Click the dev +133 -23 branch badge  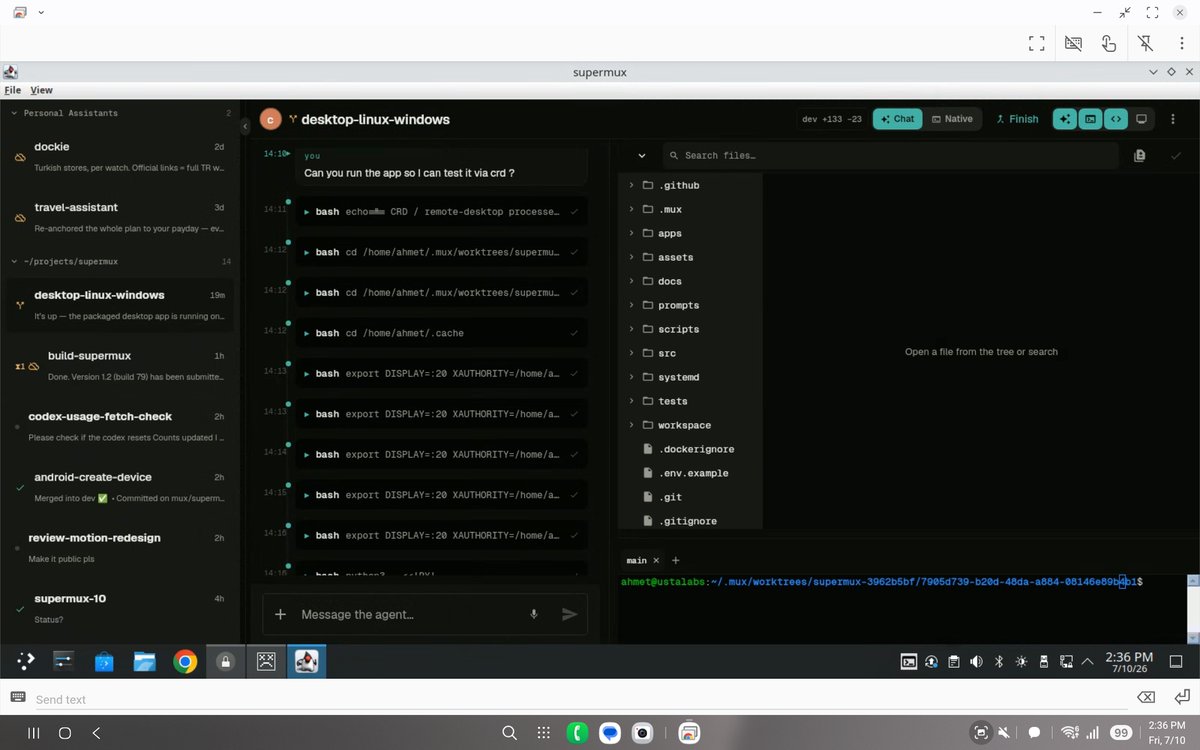pyautogui.click(x=831, y=119)
